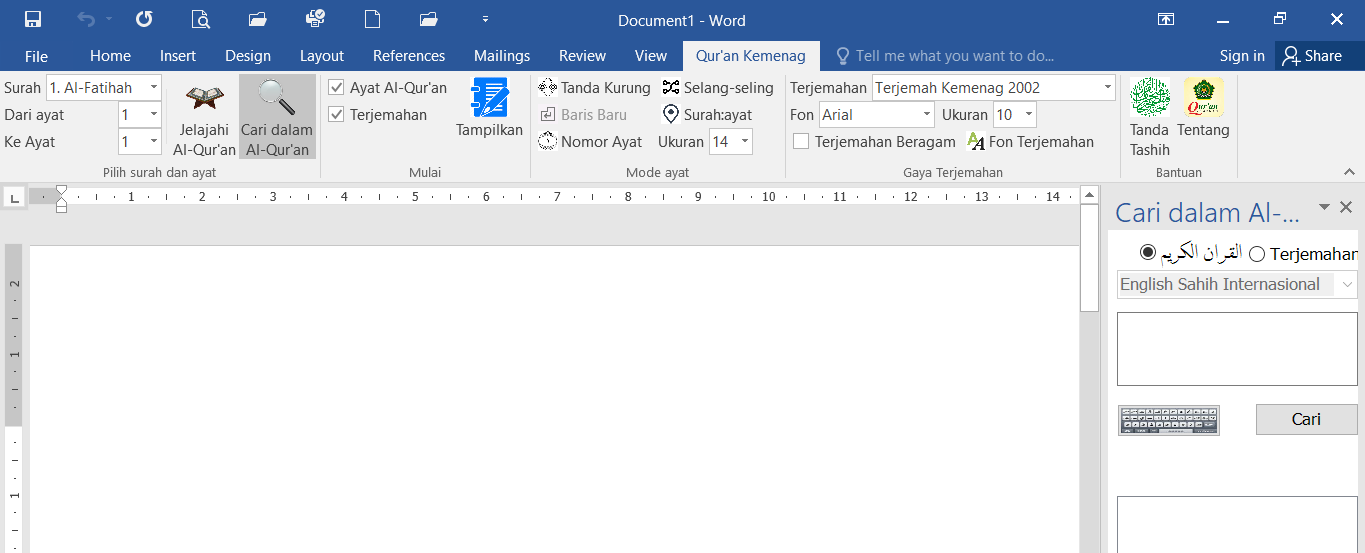Click Sign in link
The width and height of the screenshot is (1365, 553).
tap(1242, 56)
